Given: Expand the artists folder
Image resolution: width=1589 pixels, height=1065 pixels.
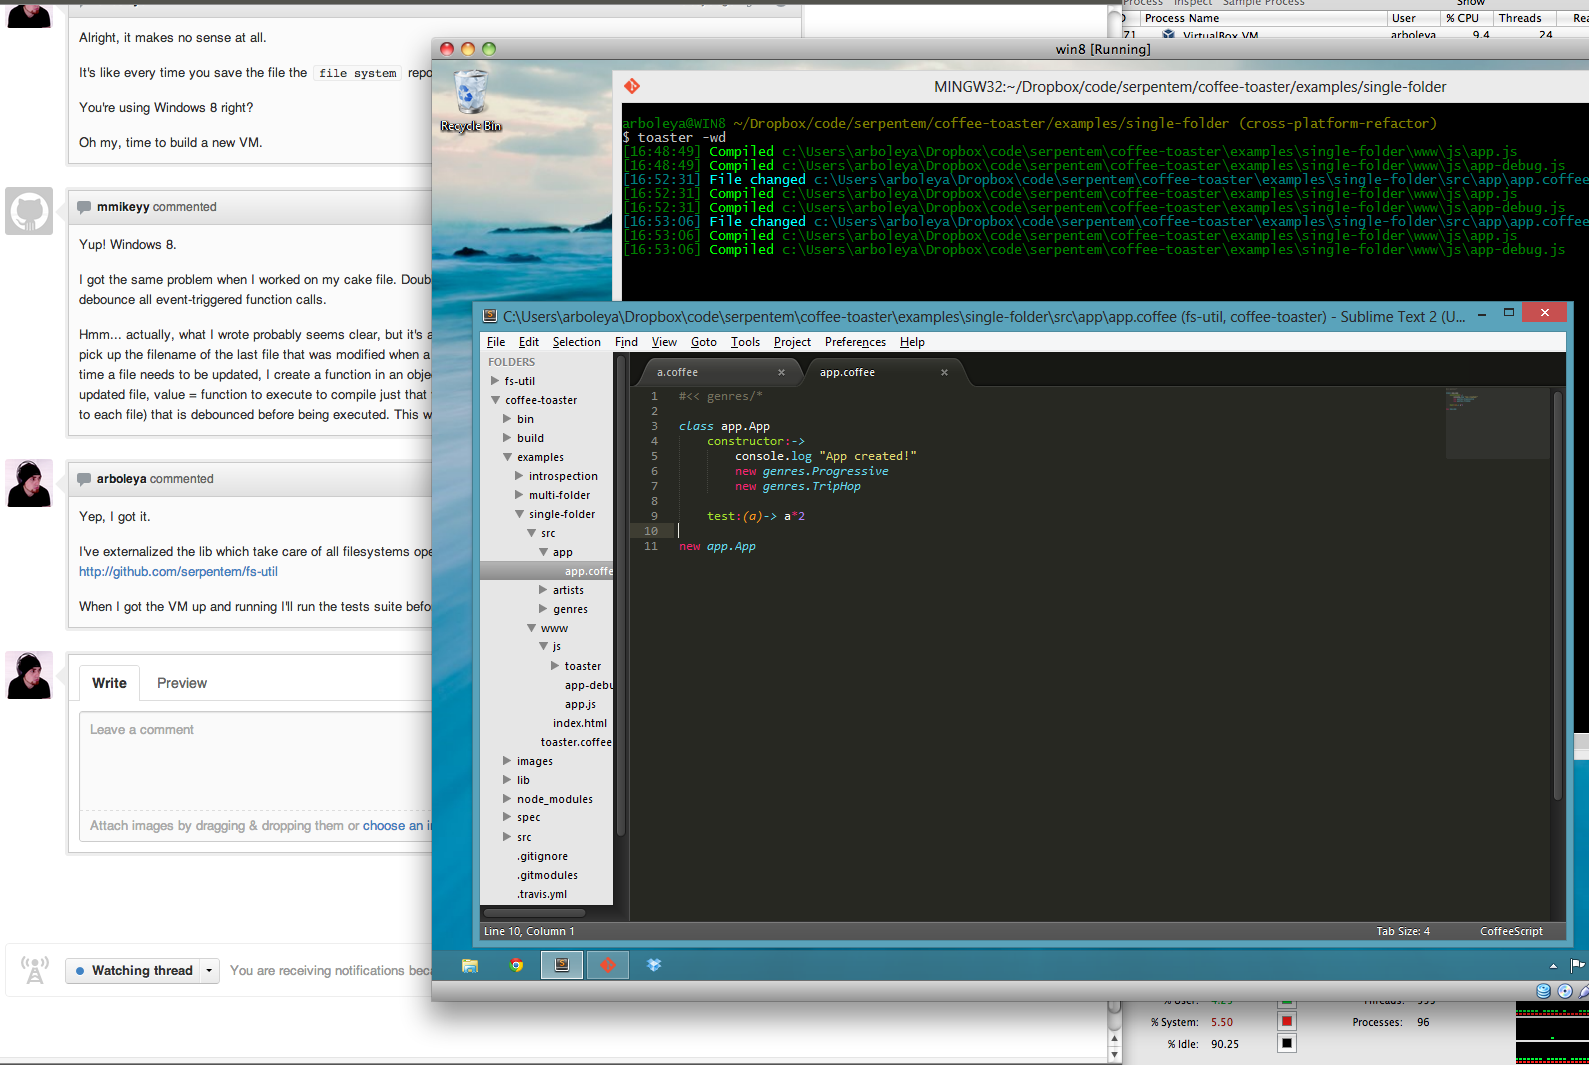Looking at the screenshot, I should pyautogui.click(x=543, y=590).
